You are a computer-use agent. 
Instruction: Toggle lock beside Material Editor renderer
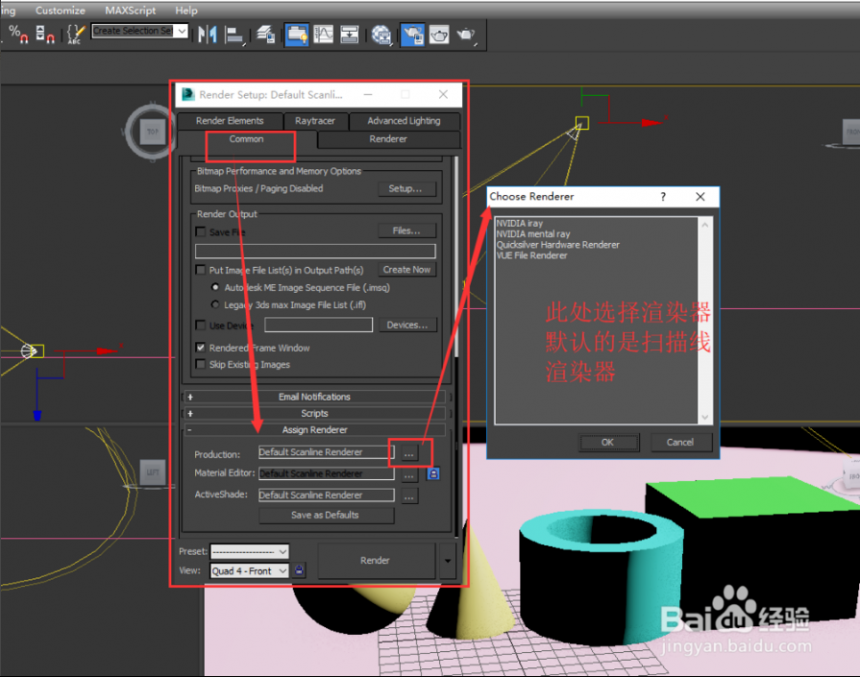tap(433, 473)
